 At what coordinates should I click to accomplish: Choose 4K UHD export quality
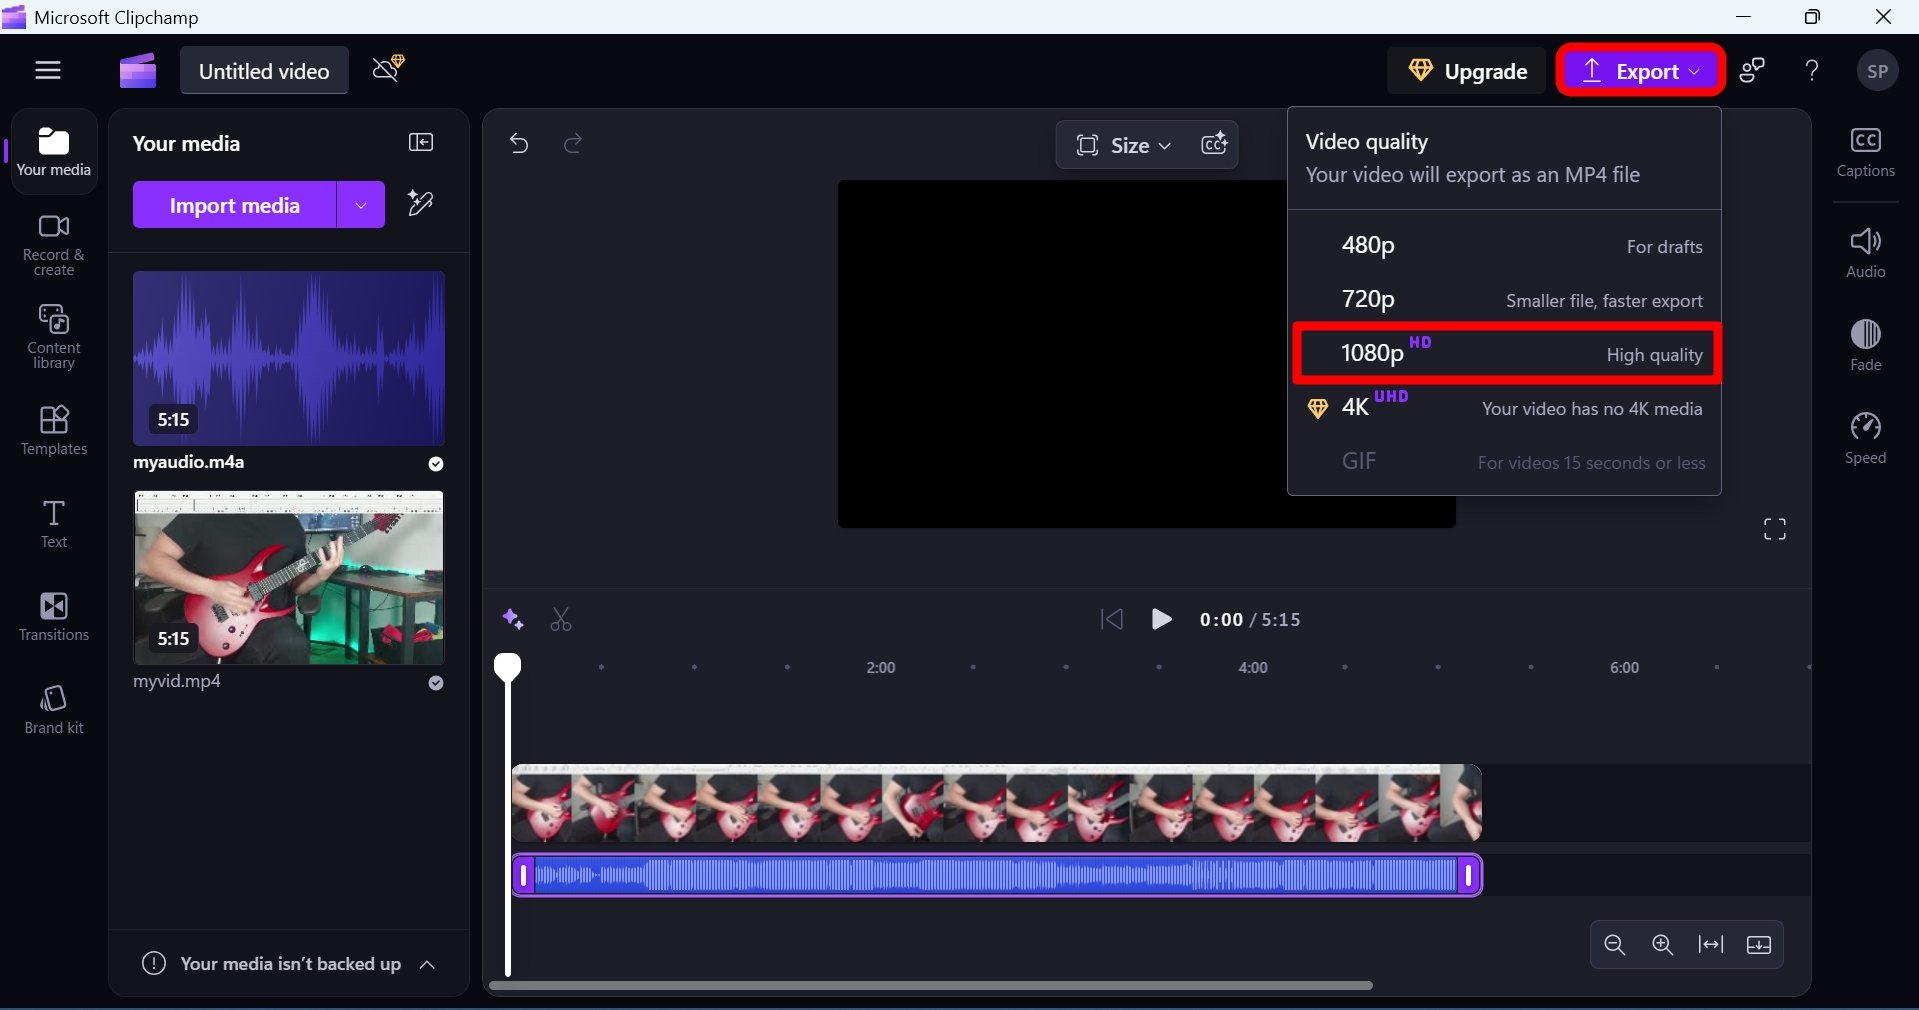point(1504,407)
